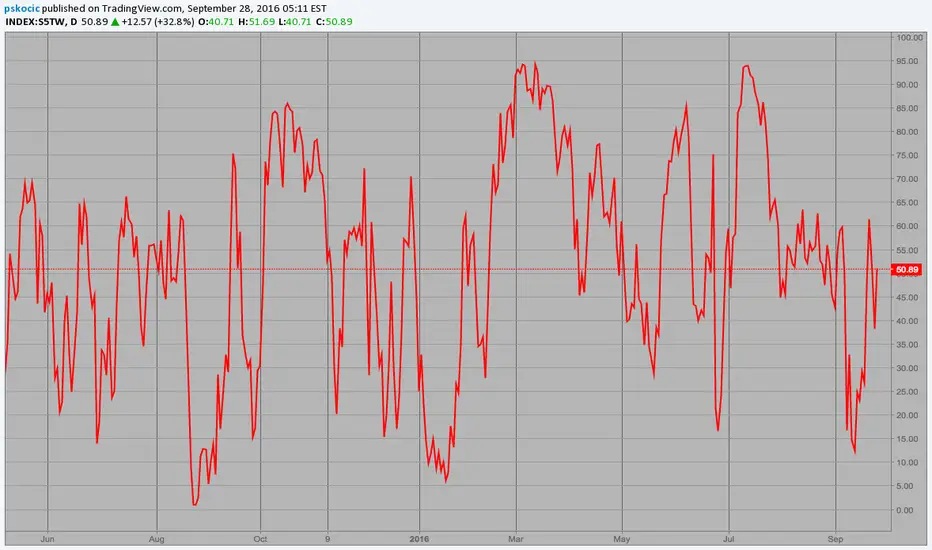The image size is (932, 550).
Task: Click the Oct date axis label
Action: (260, 539)
